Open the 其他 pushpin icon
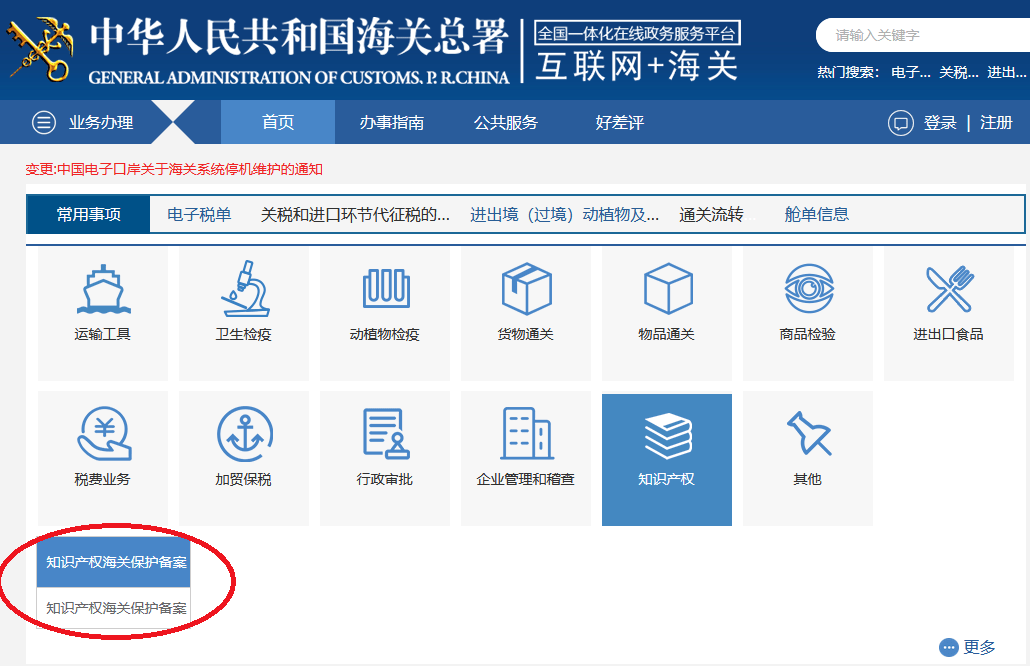Screen dimensions: 1030x666 click(x=809, y=433)
